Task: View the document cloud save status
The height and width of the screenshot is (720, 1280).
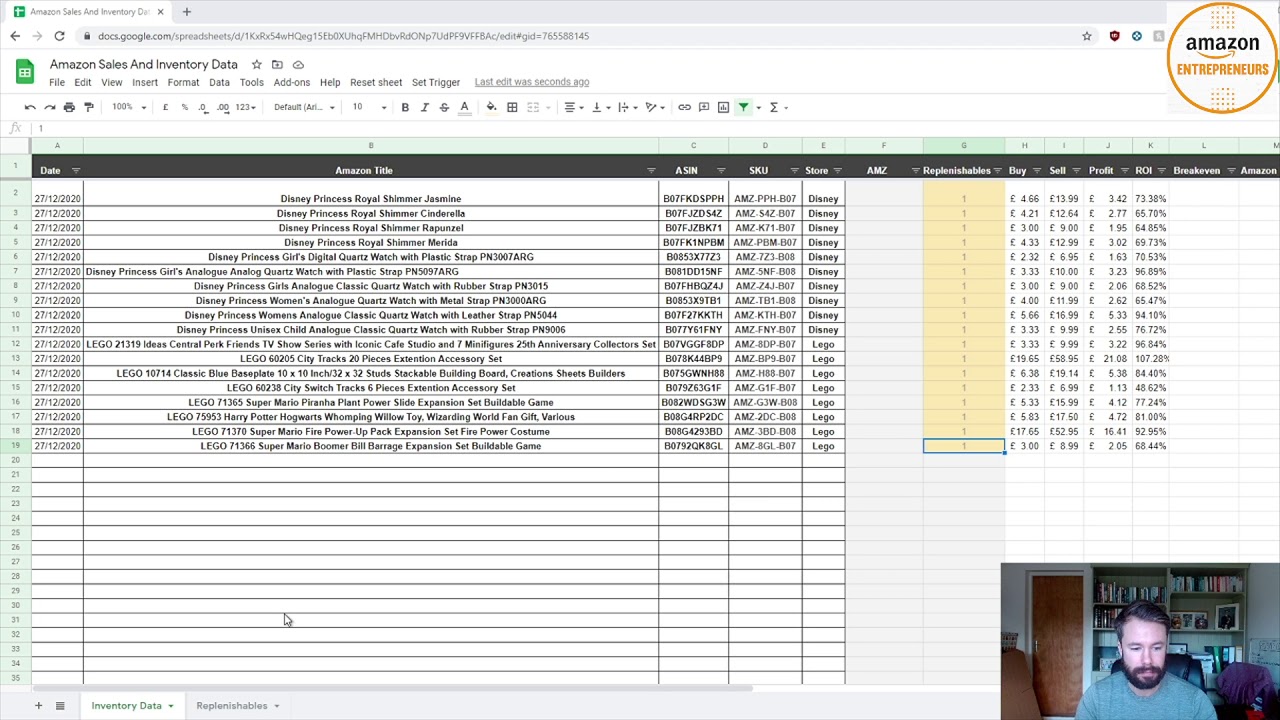Action: 298,64
